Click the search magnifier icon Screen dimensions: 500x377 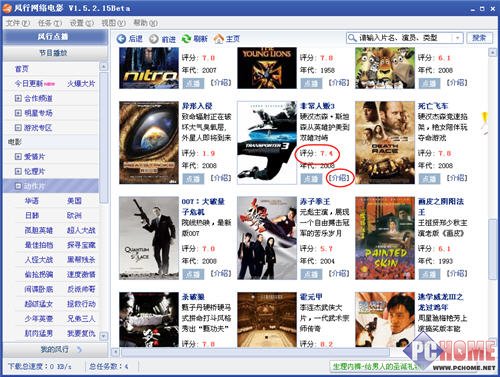click(x=352, y=38)
